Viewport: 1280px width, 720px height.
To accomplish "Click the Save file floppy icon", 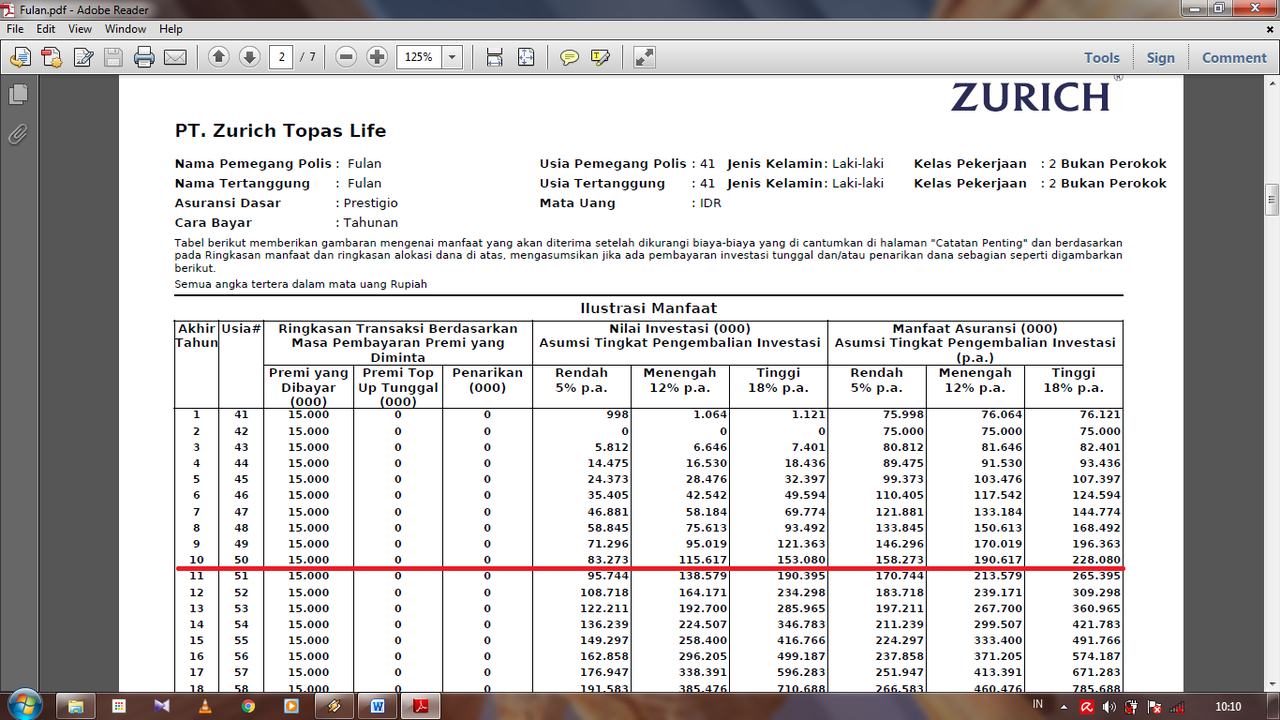I will click(x=113, y=57).
